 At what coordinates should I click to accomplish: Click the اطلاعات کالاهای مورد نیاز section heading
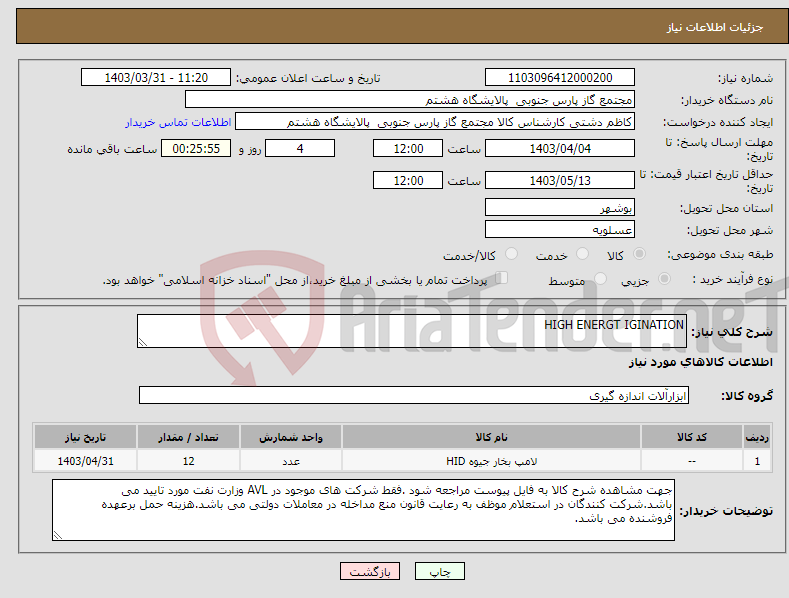click(x=700, y=362)
